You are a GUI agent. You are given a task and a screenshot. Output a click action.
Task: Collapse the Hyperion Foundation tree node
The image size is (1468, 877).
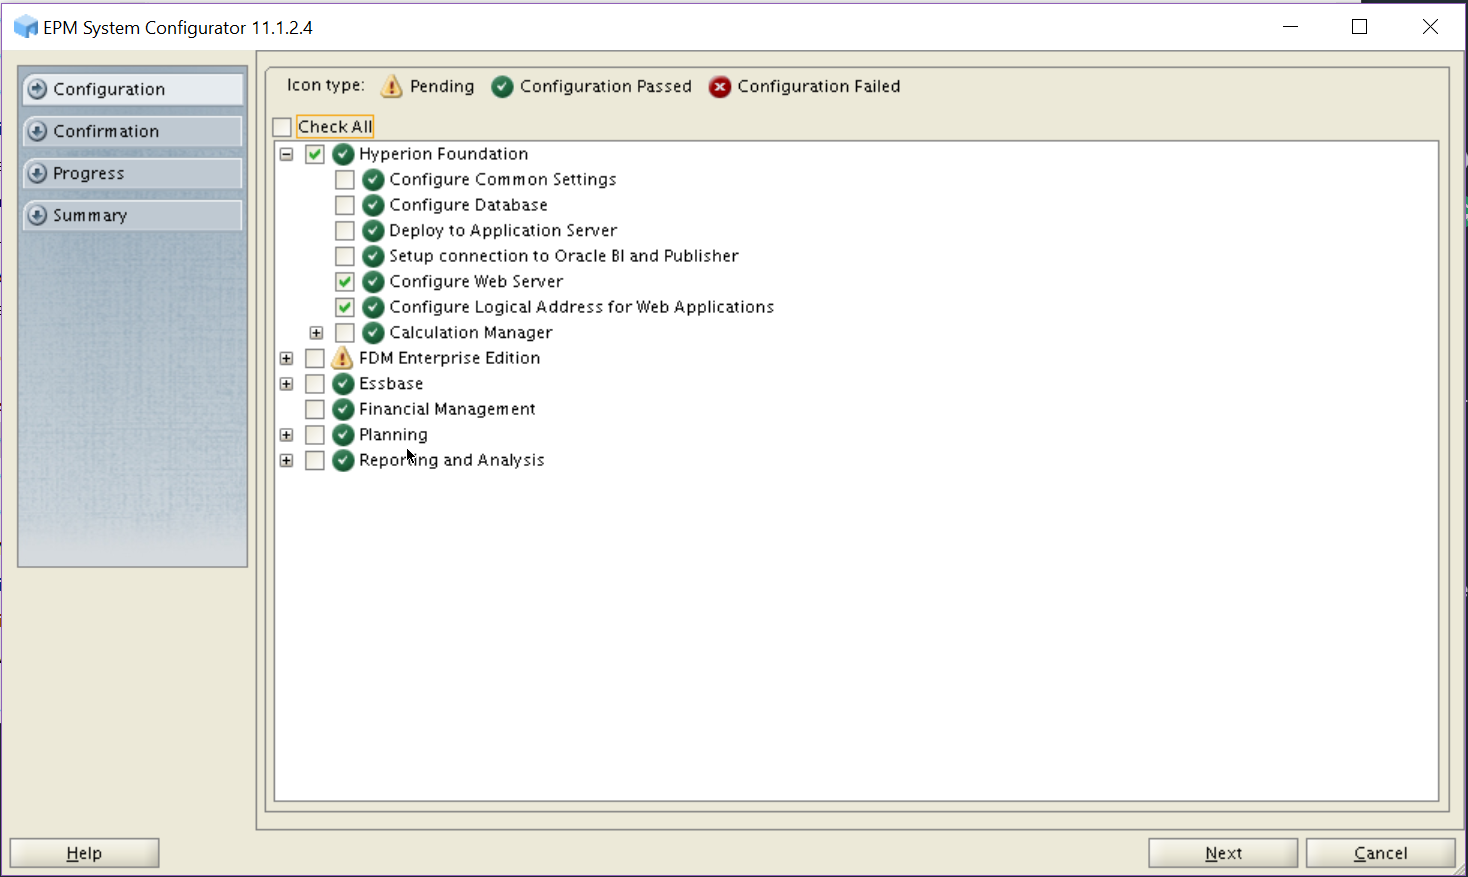click(287, 154)
